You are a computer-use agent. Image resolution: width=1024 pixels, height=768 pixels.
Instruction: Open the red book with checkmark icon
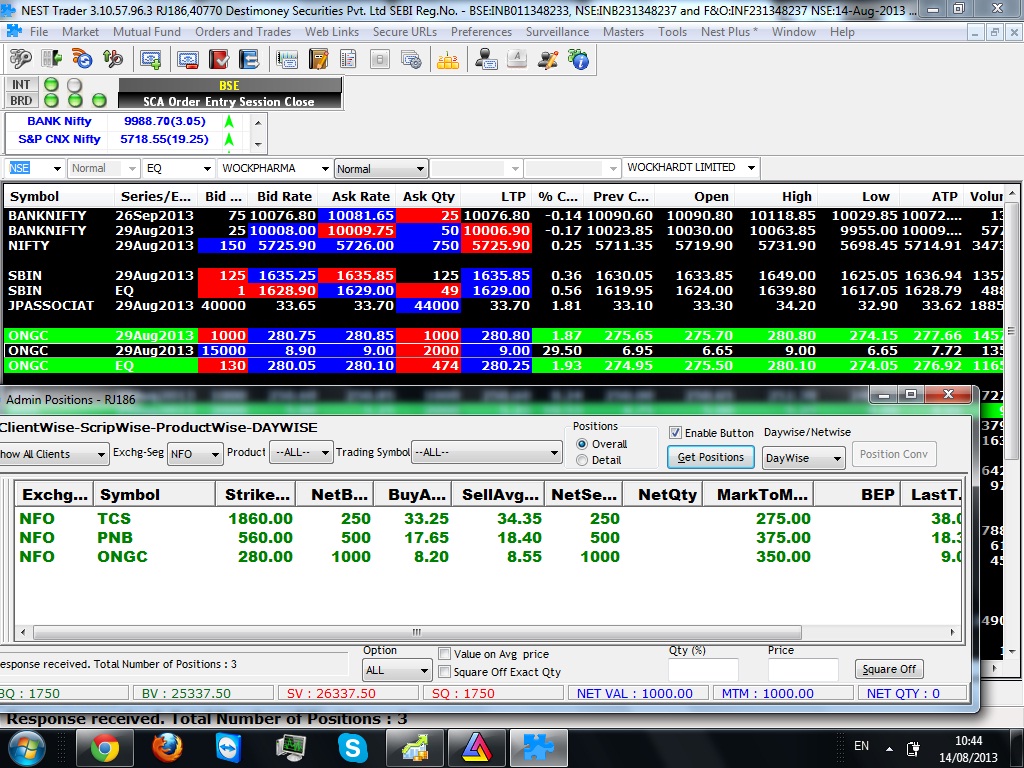[218, 60]
